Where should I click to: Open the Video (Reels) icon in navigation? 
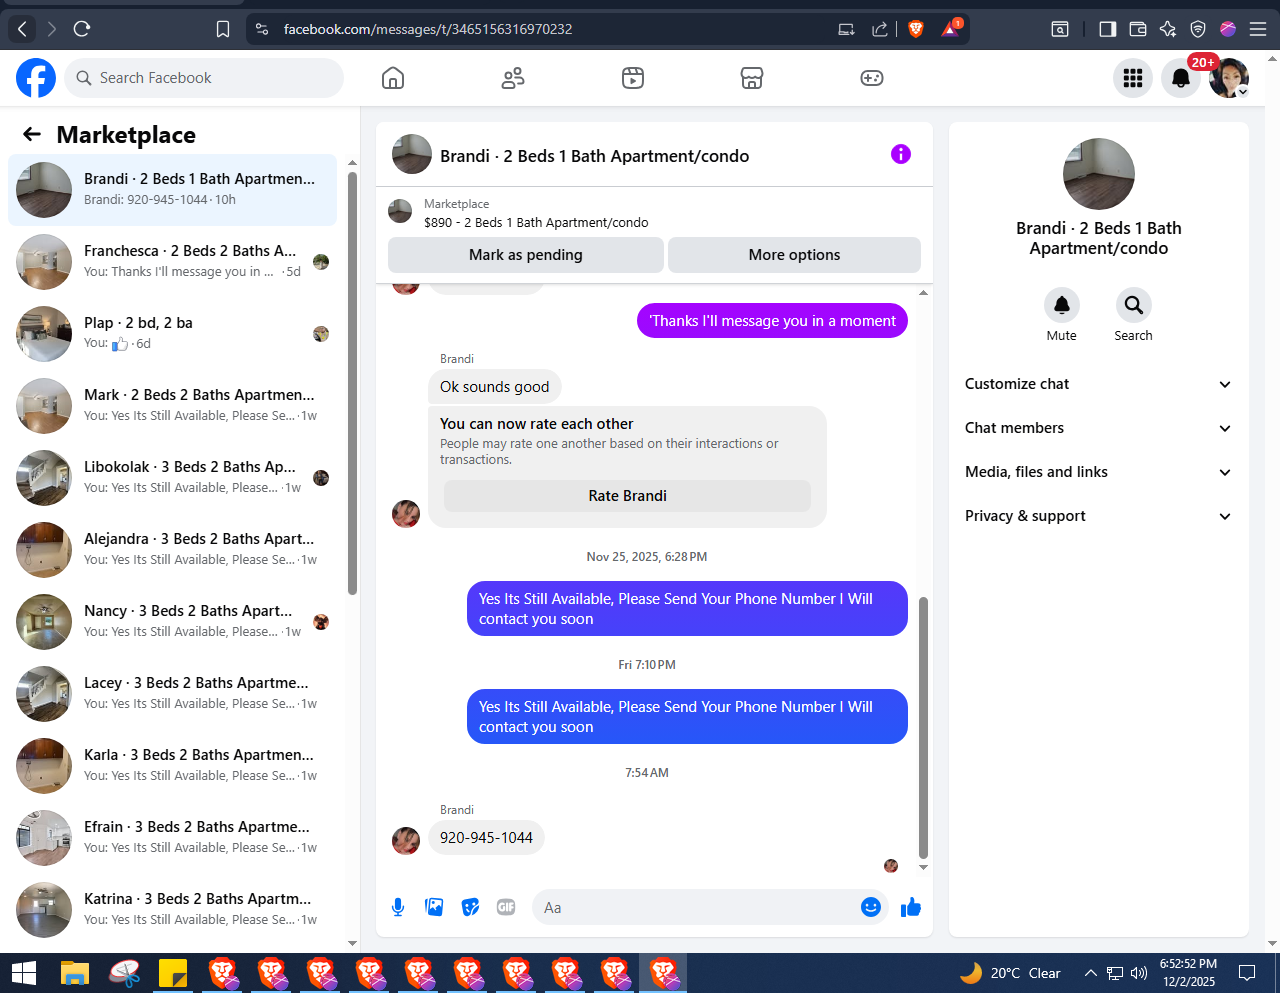point(633,78)
